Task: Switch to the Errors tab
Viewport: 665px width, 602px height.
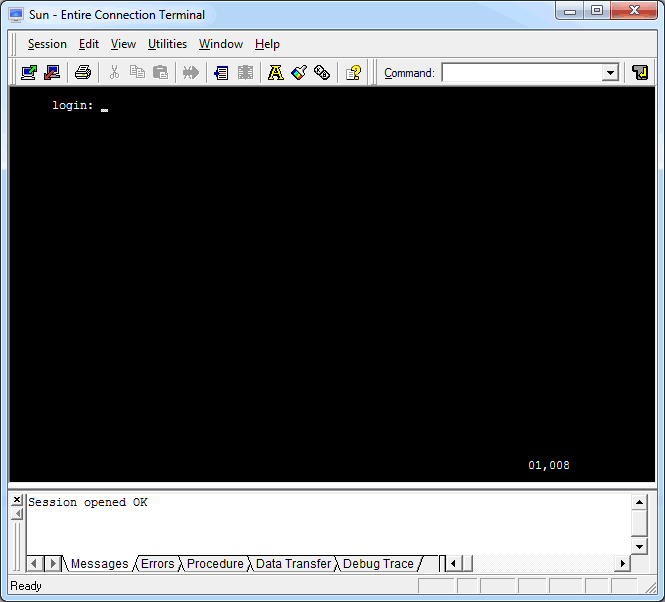Action: 157,564
